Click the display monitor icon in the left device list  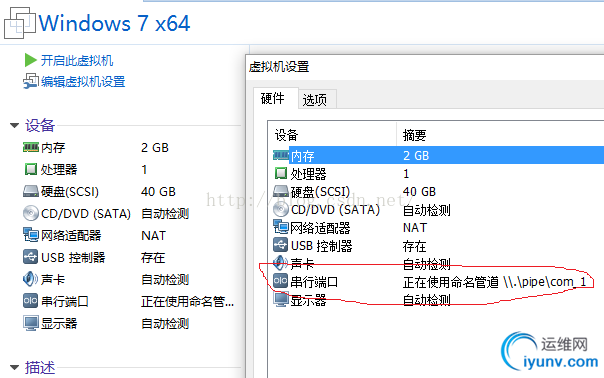31,323
